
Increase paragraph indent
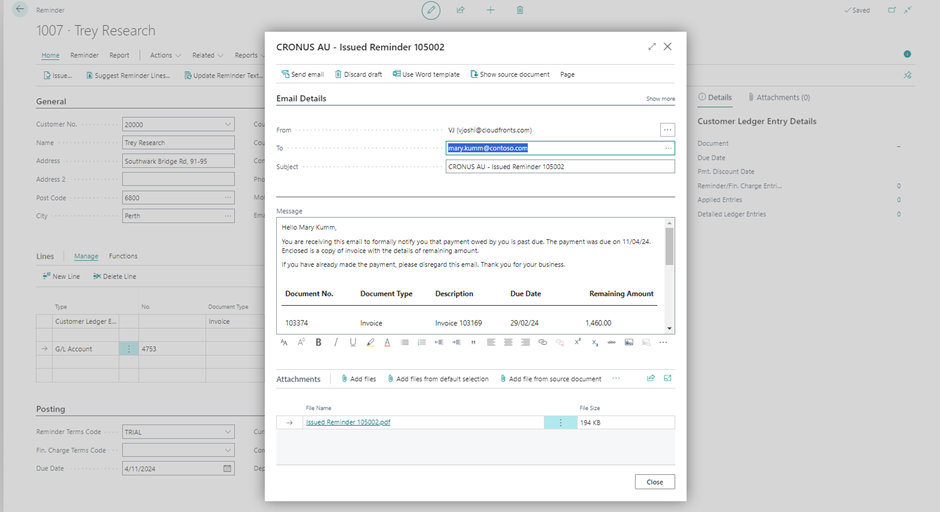(456, 342)
